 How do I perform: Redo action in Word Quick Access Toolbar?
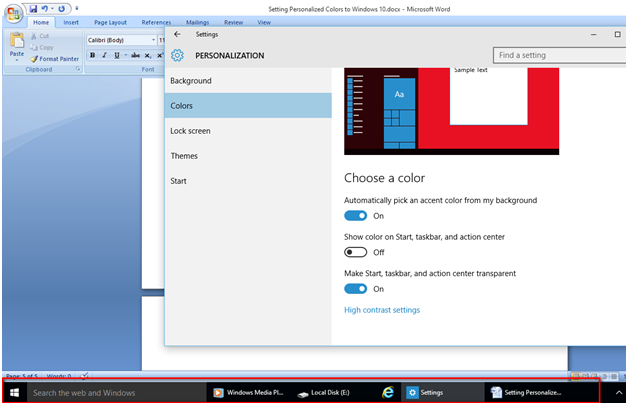pos(61,9)
